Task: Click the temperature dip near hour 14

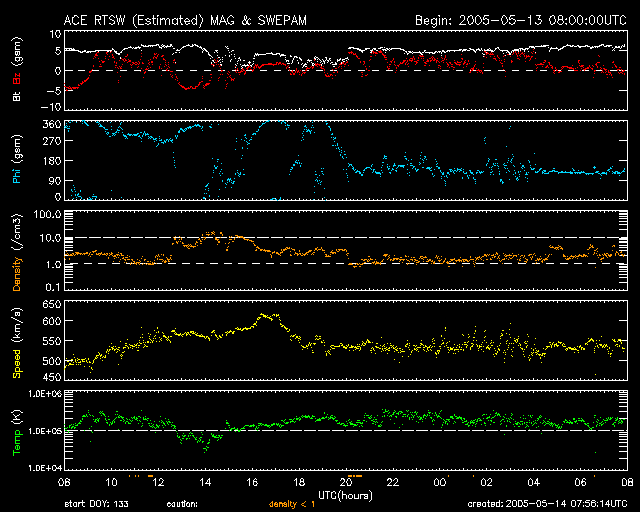Action: pyautogui.click(x=205, y=449)
